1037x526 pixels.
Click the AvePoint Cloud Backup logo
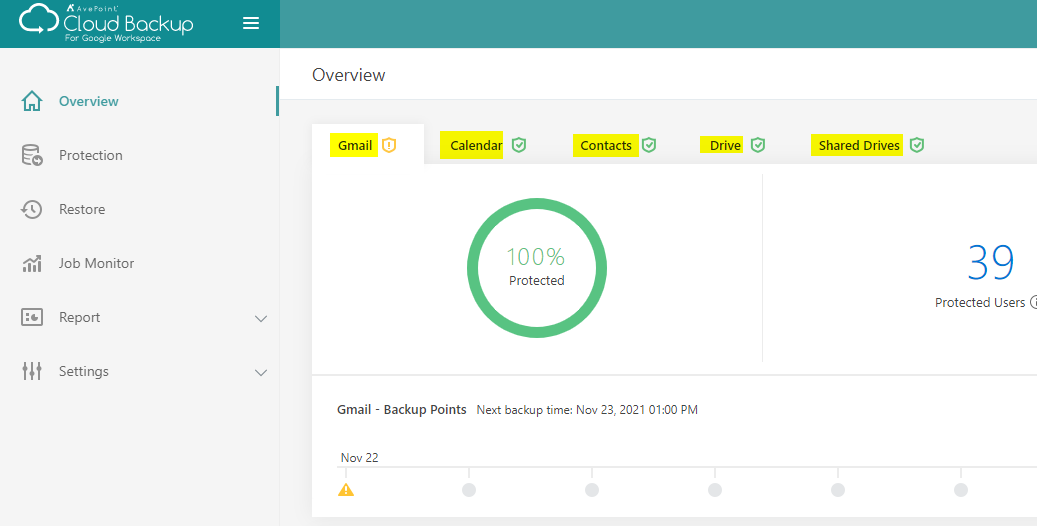[106, 23]
